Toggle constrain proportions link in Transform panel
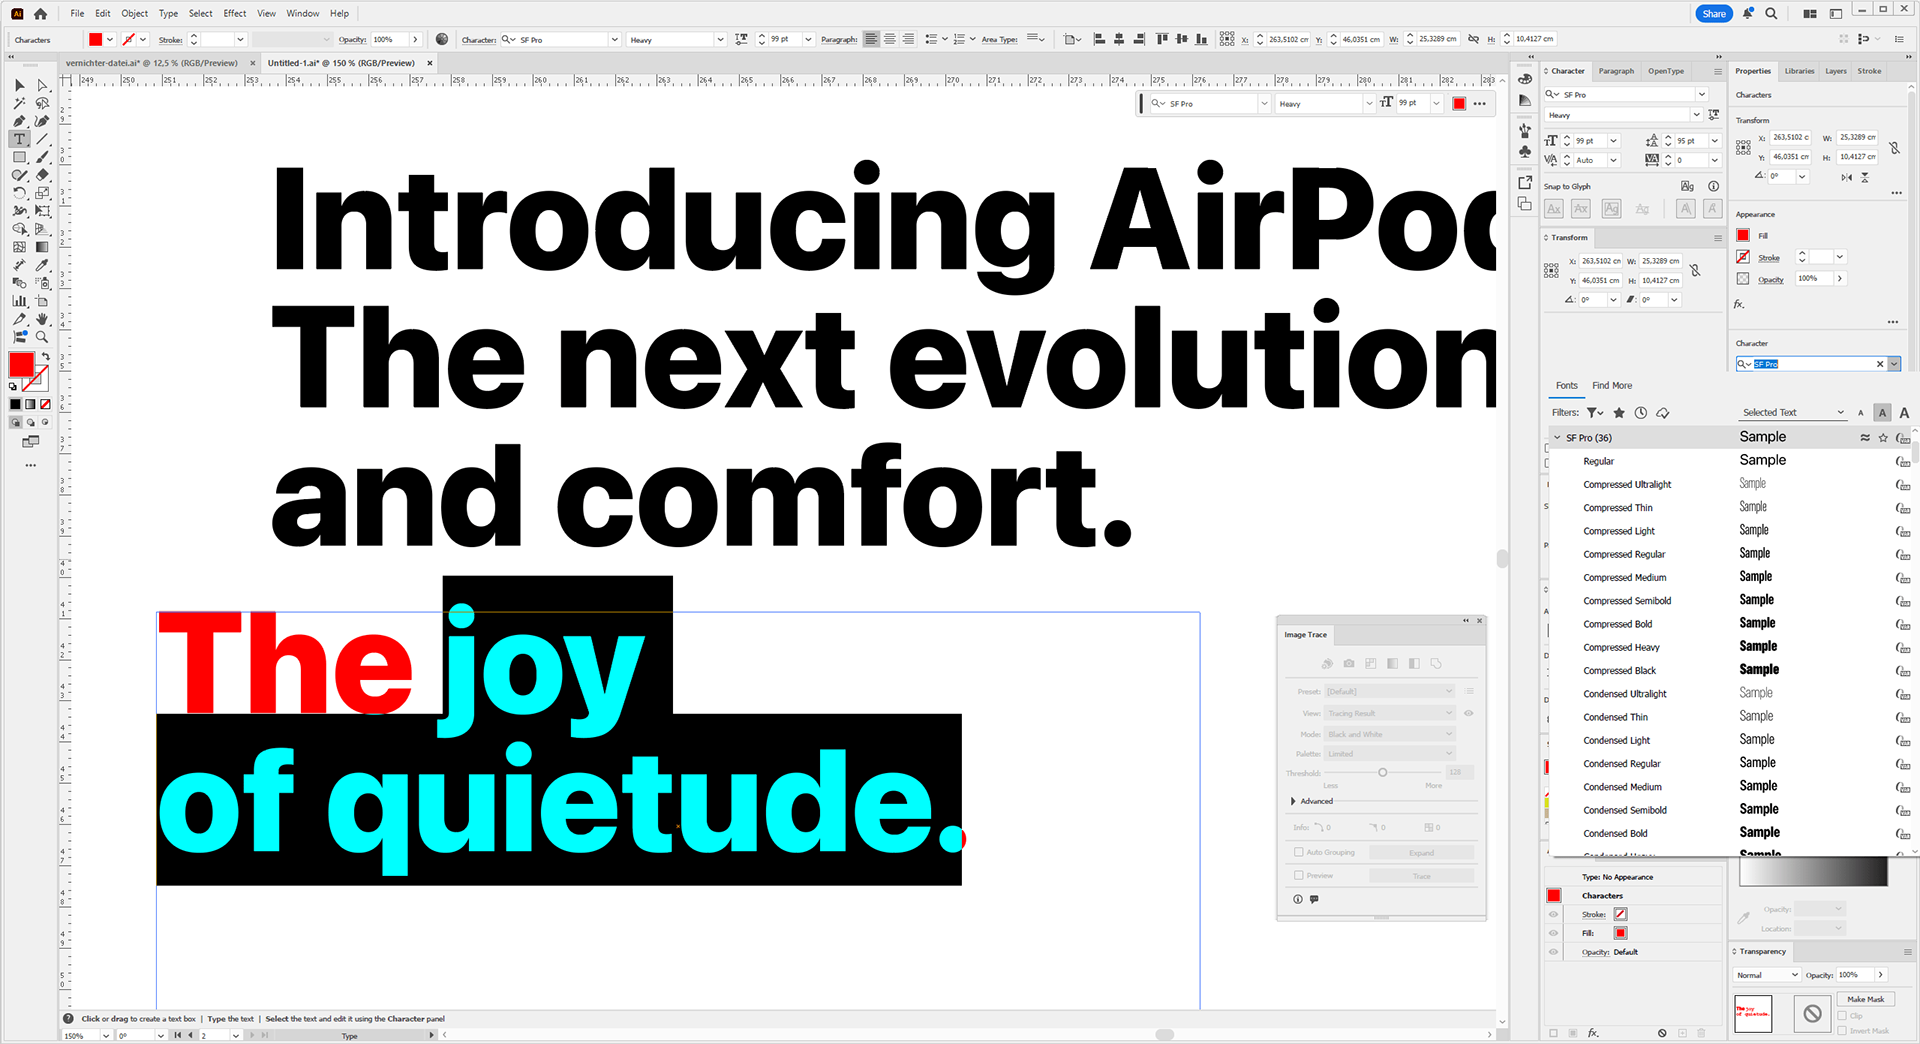 click(x=1695, y=271)
